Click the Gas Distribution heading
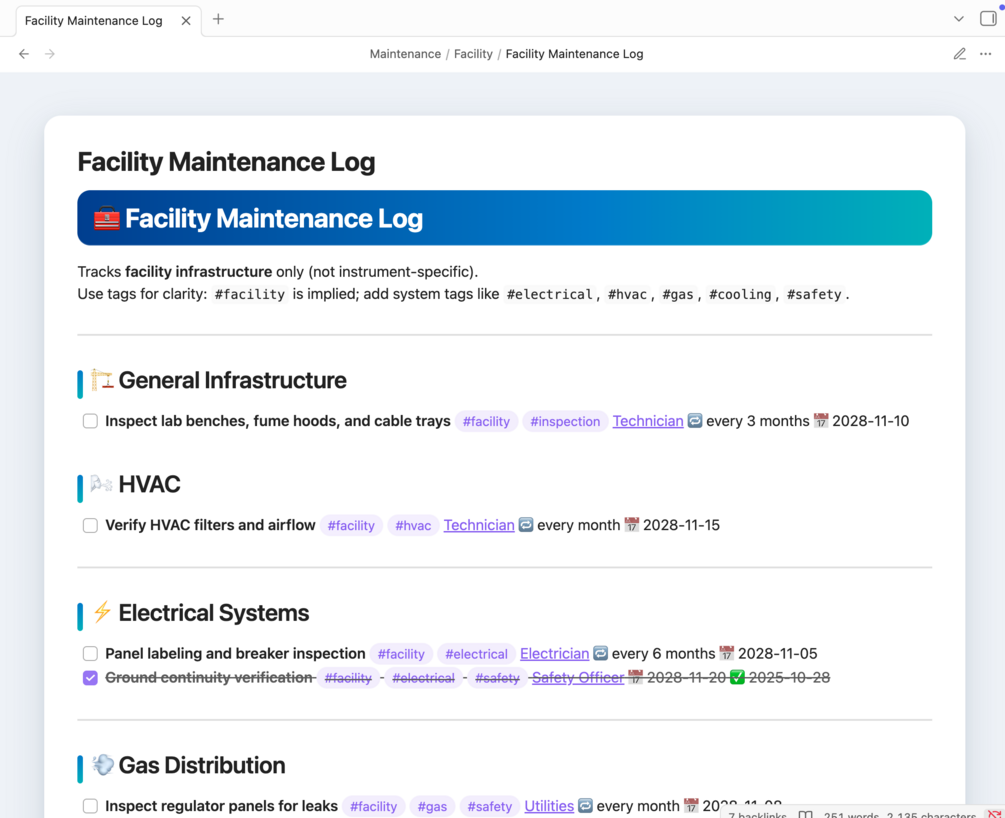1005x818 pixels. point(202,765)
